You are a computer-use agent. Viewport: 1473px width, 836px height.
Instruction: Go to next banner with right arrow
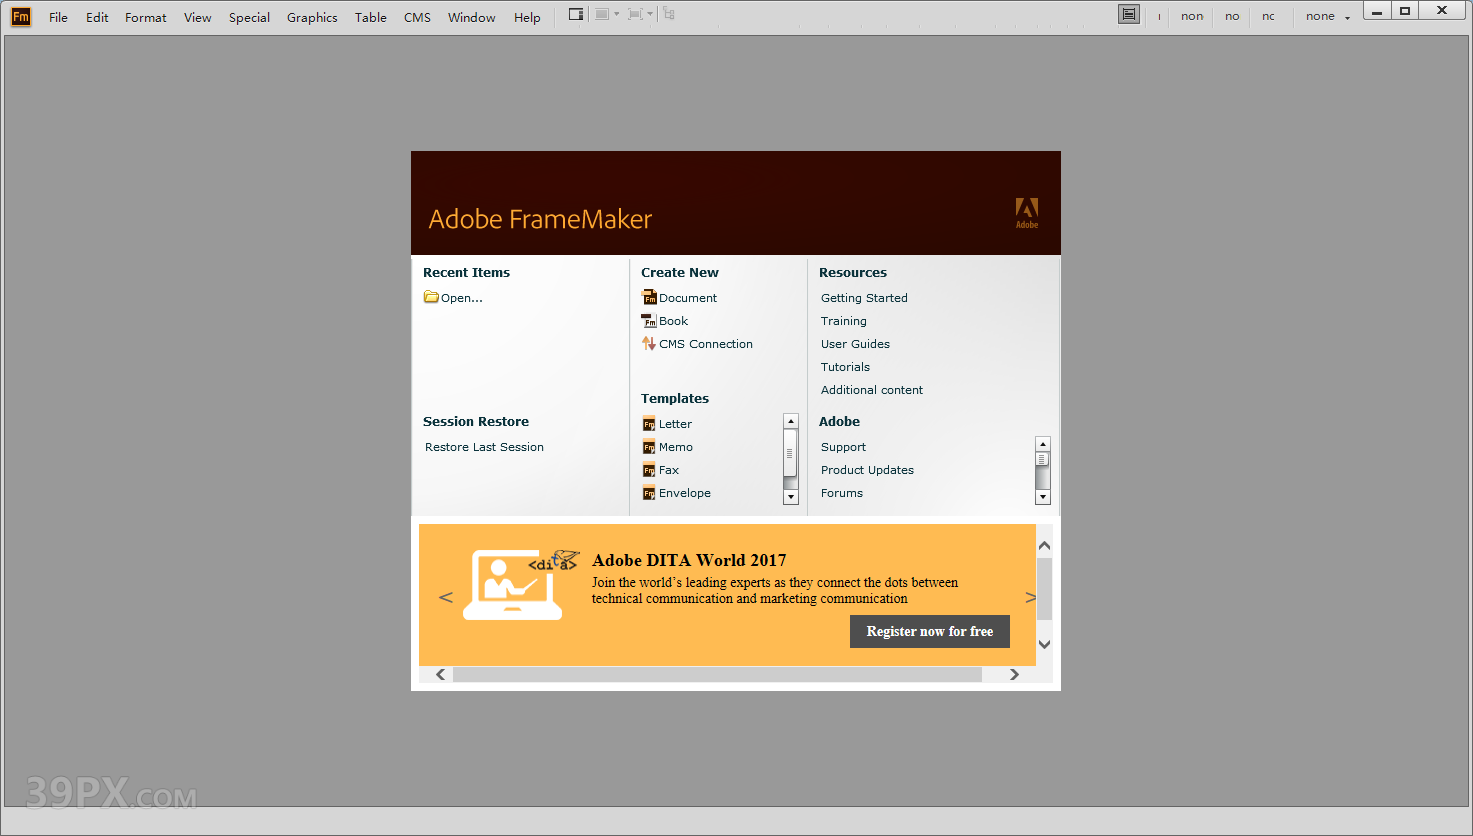(1030, 597)
